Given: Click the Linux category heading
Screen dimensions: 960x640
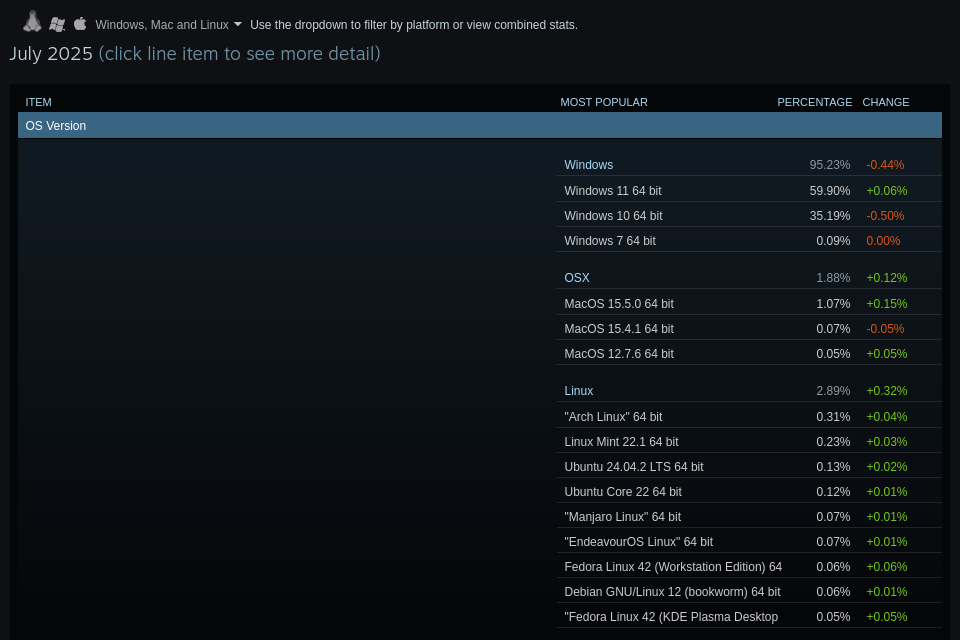Looking at the screenshot, I should [579, 391].
